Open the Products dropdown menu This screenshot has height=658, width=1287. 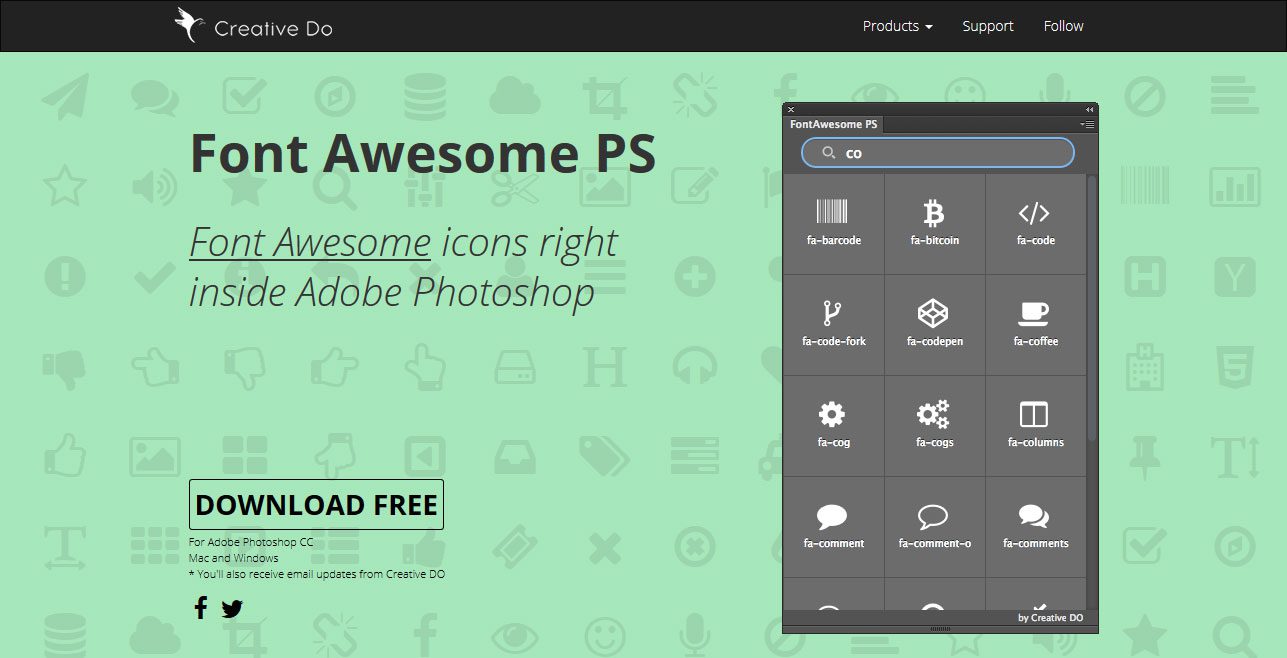[x=895, y=26]
